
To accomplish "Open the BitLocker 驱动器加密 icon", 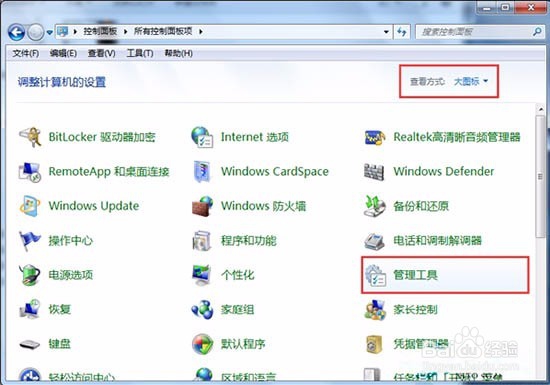I will tap(30, 137).
